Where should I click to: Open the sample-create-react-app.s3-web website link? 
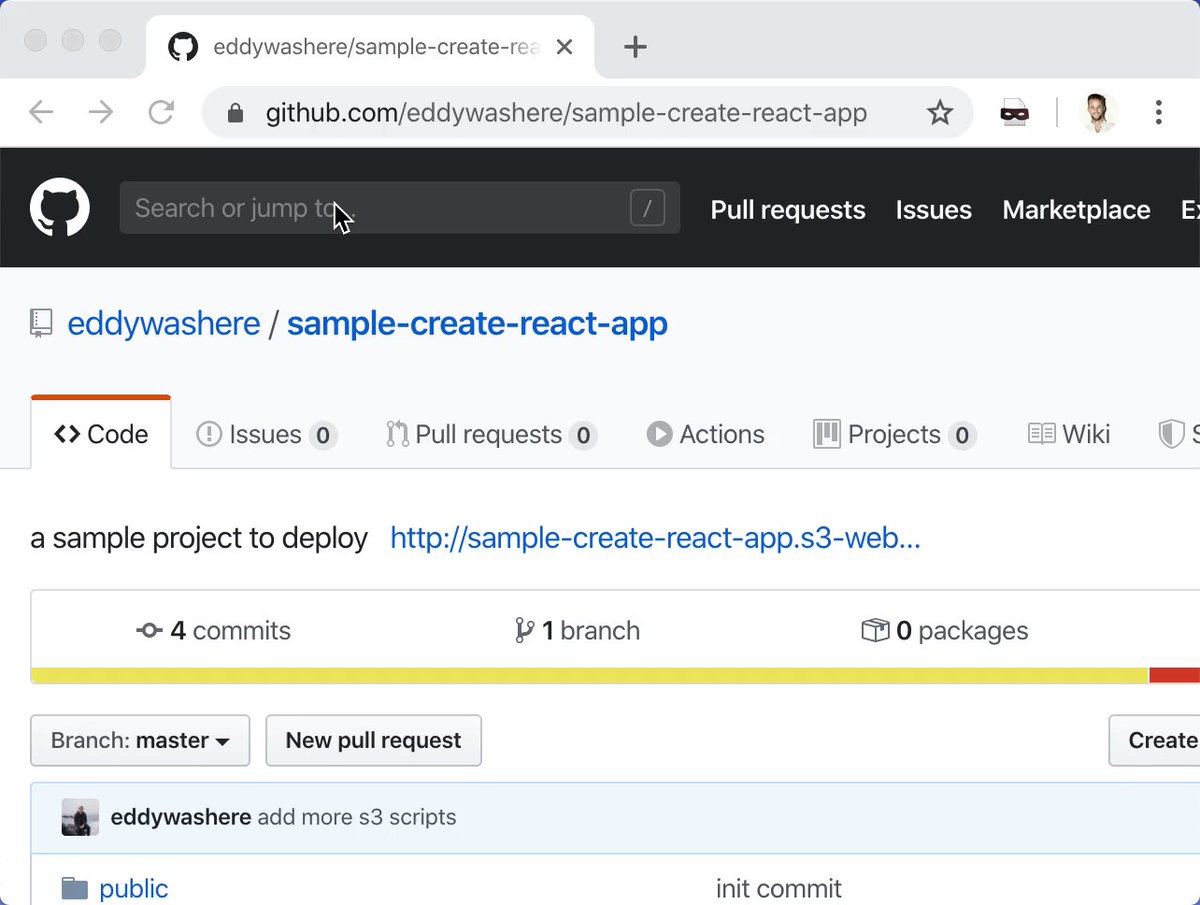tap(655, 538)
